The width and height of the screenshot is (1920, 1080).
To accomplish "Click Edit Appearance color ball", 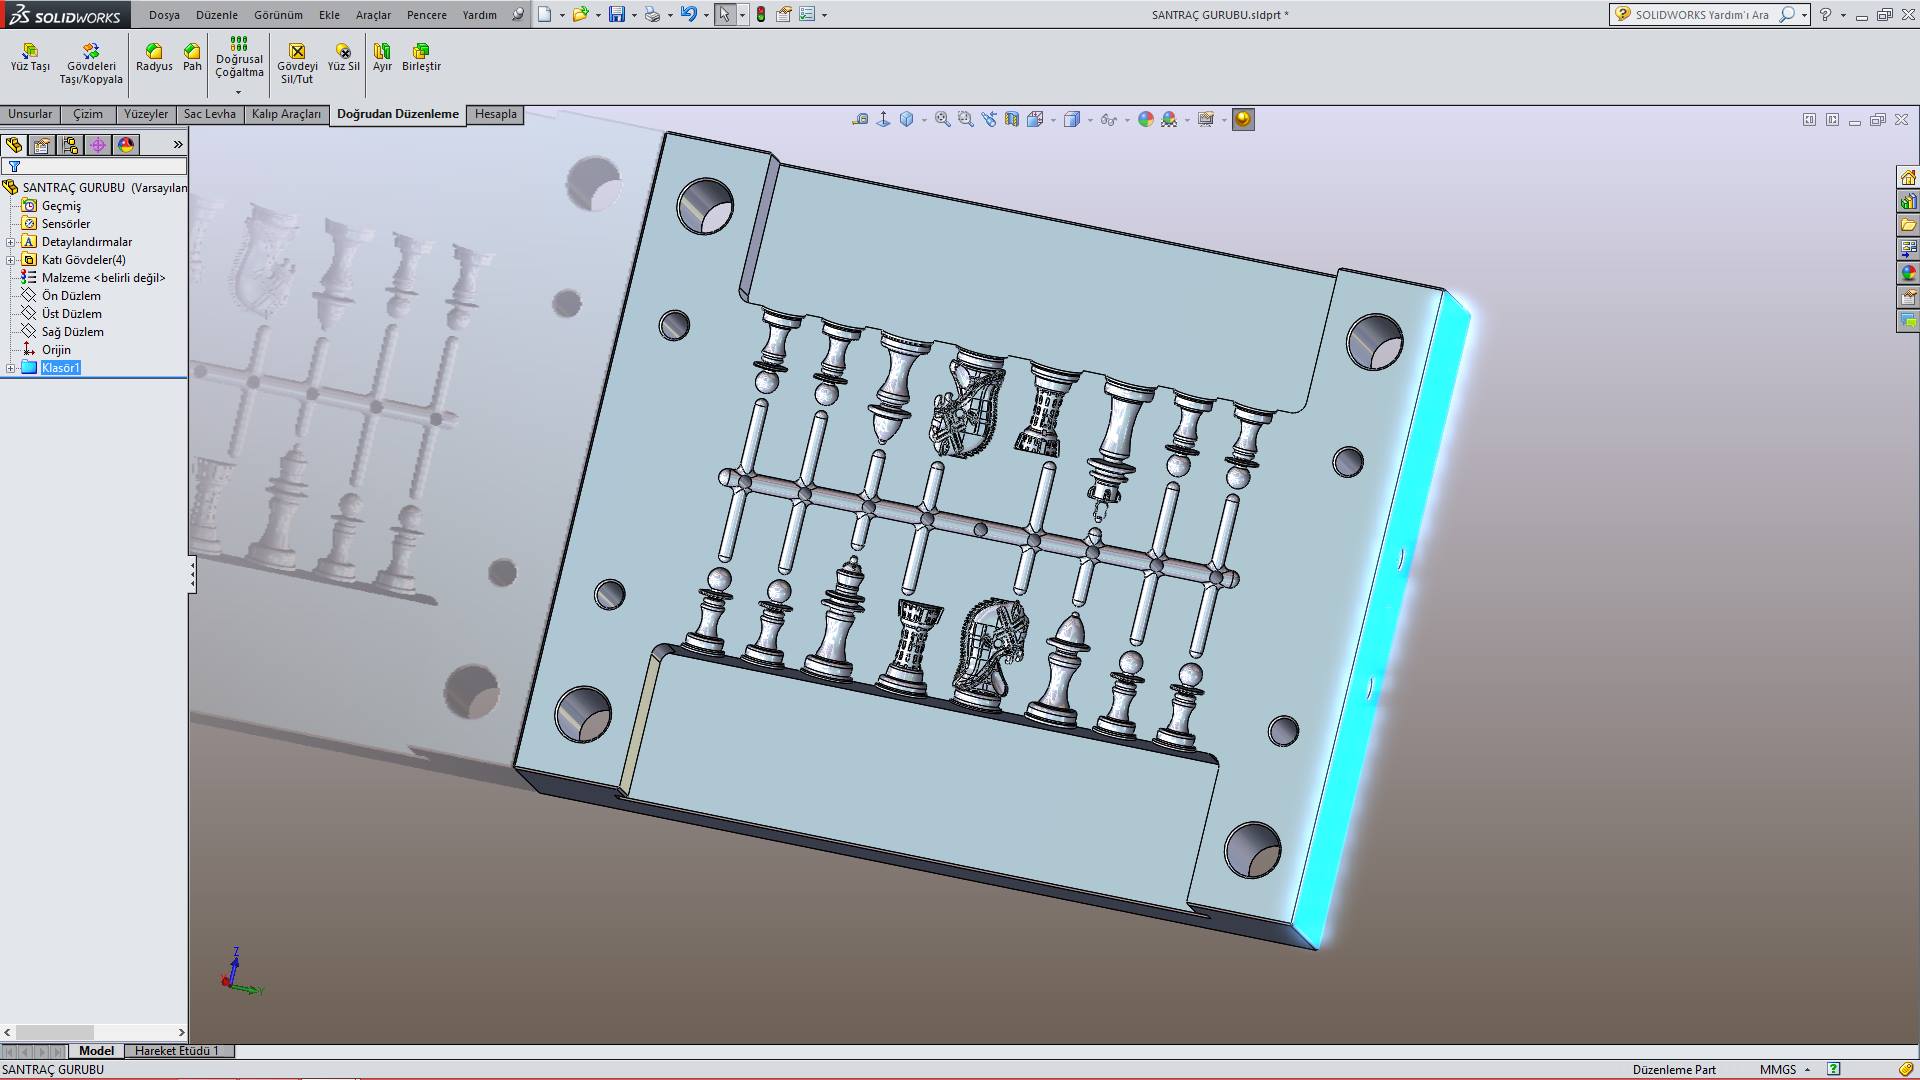I will tap(1146, 119).
